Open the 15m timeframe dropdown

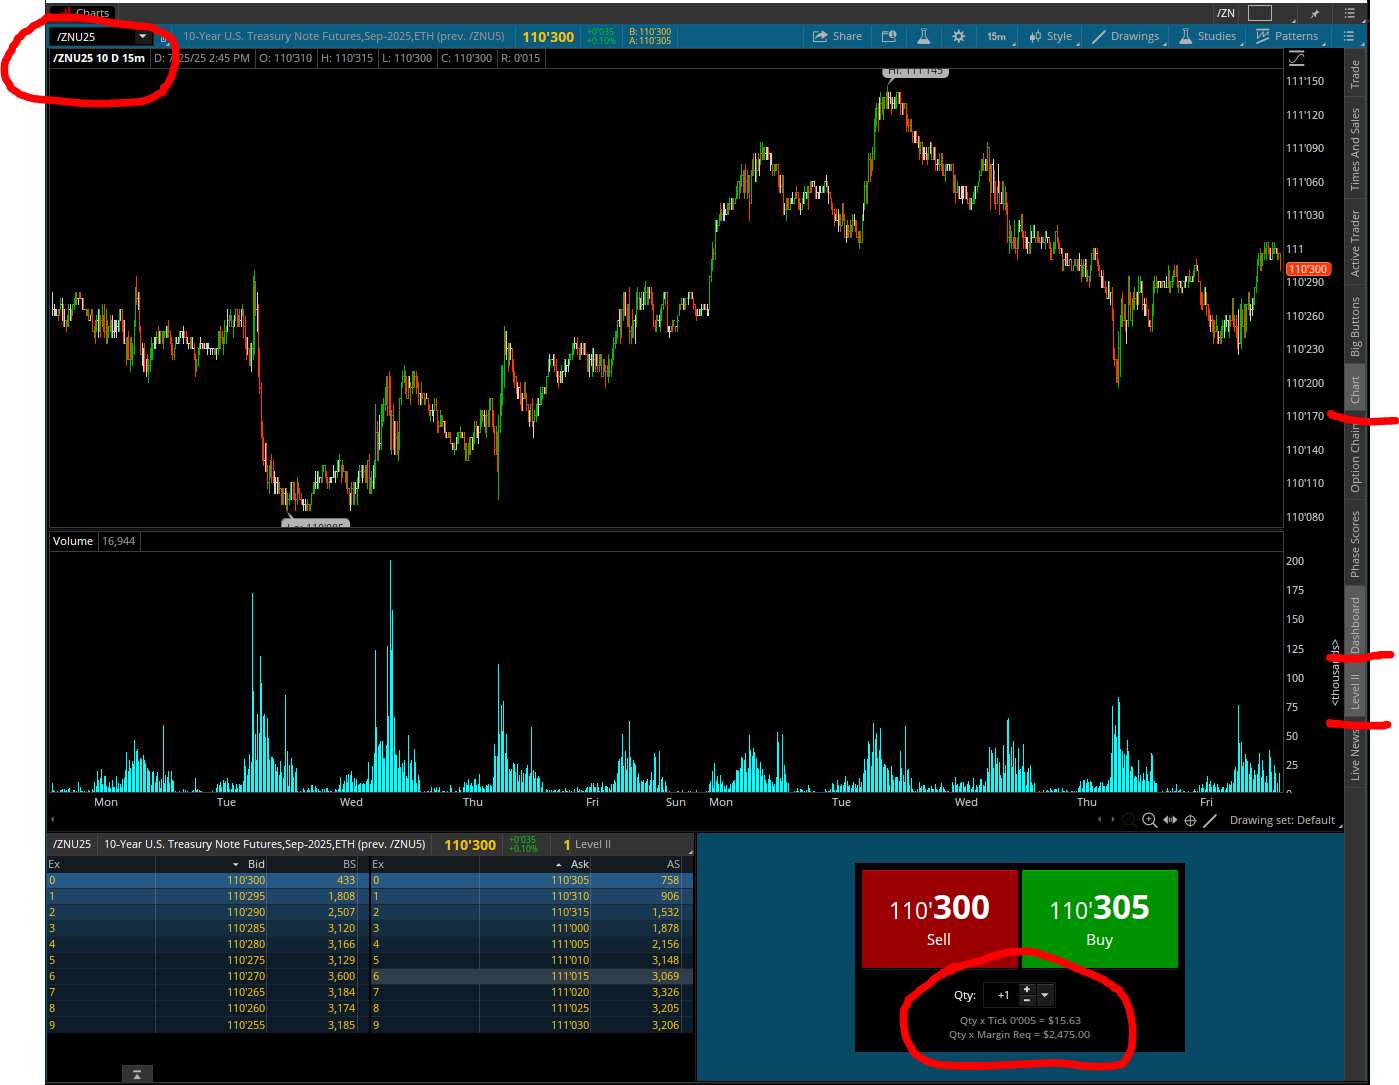point(998,36)
